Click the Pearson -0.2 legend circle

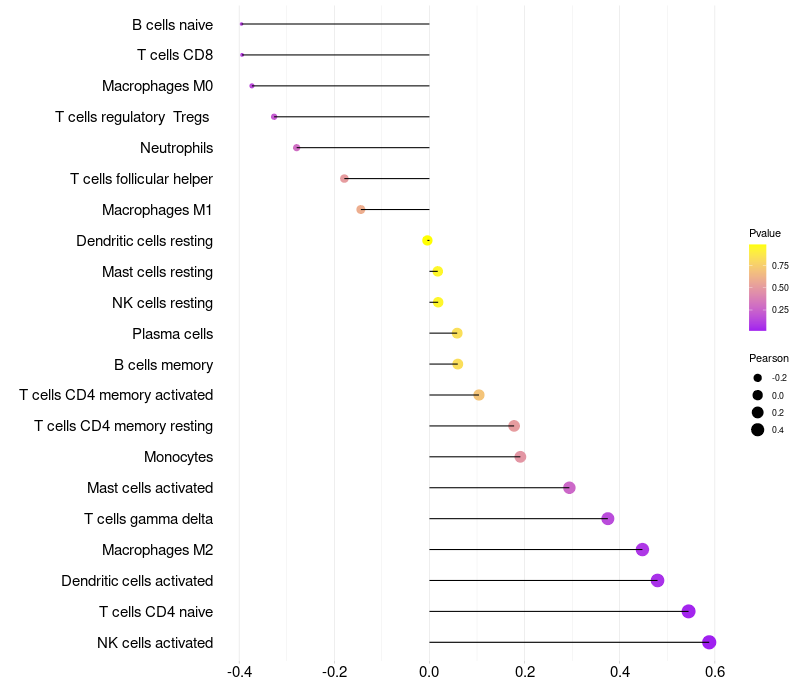(757, 378)
